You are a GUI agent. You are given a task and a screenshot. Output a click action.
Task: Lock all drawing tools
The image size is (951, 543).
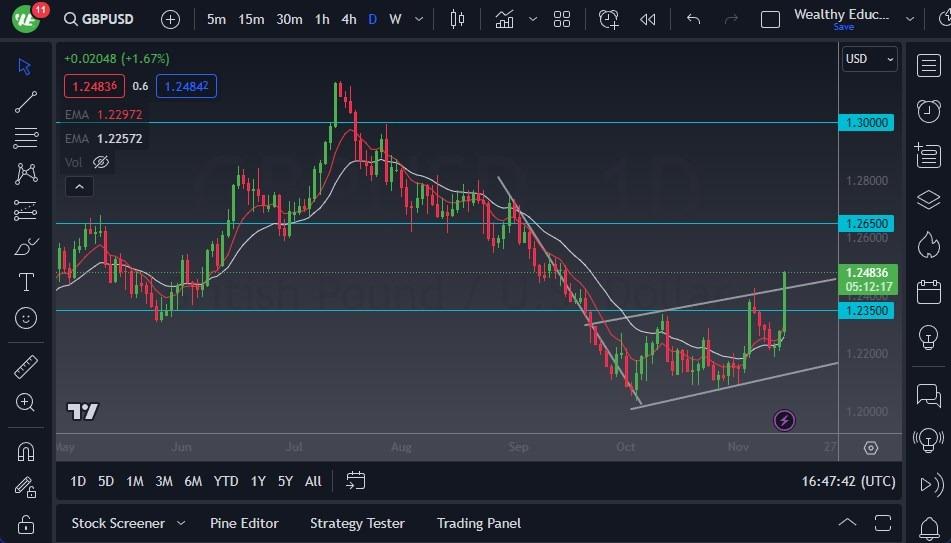(25, 524)
